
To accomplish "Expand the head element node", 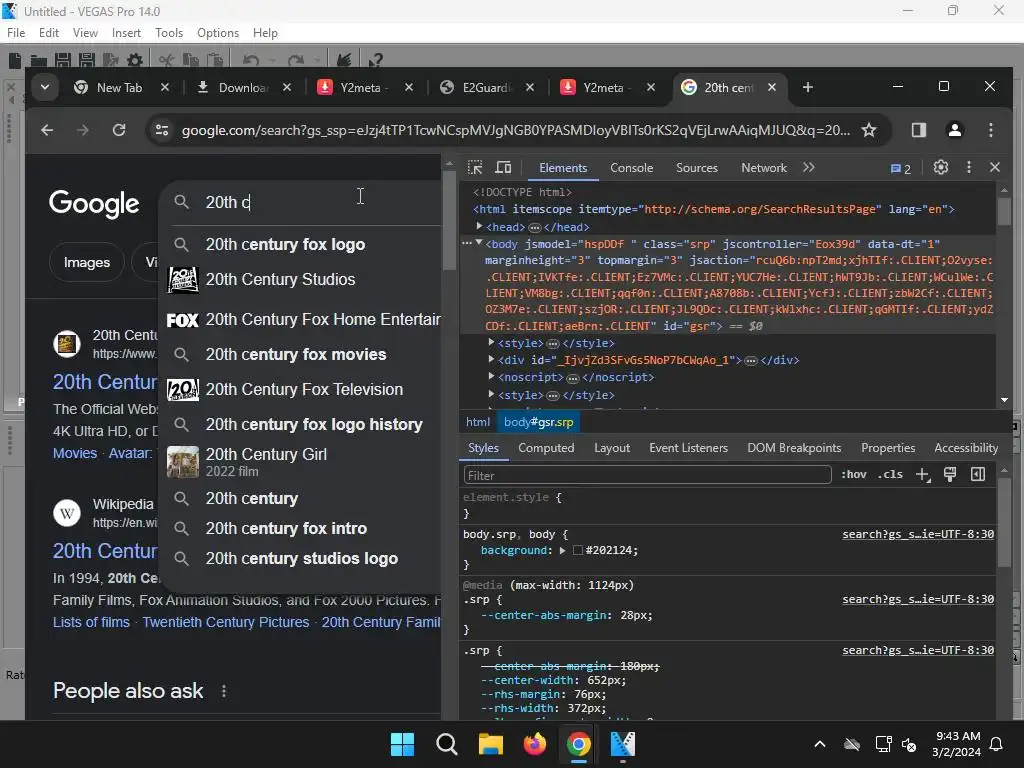I will click(x=479, y=227).
